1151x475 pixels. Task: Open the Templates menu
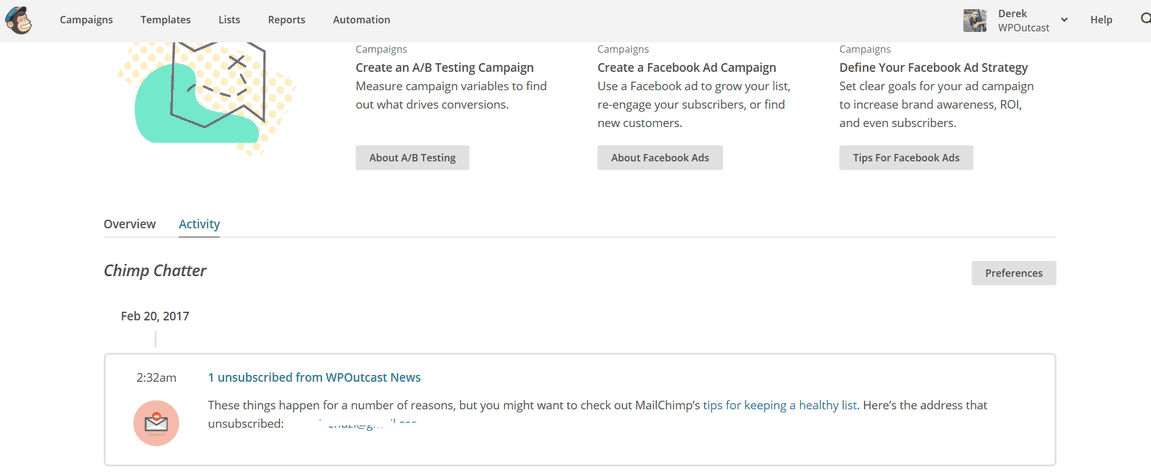click(x=166, y=20)
